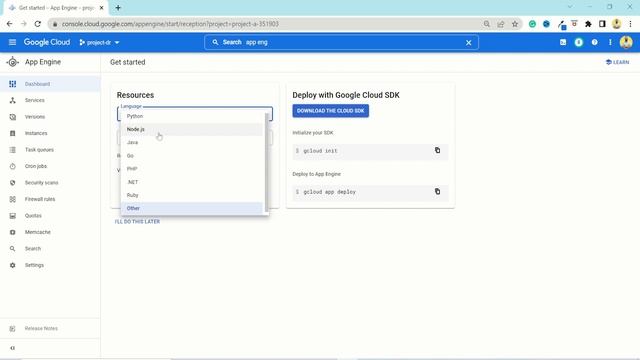Open the Google Cloud navigation hamburger menu
This screenshot has width=640, height=360.
pyautogui.click(x=12, y=42)
